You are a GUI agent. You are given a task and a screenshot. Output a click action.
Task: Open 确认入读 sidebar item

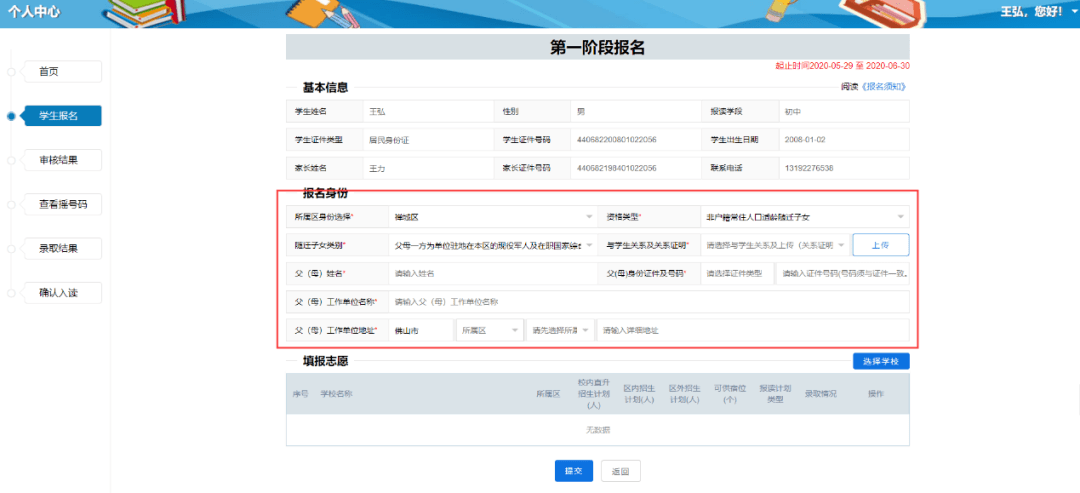(63, 293)
